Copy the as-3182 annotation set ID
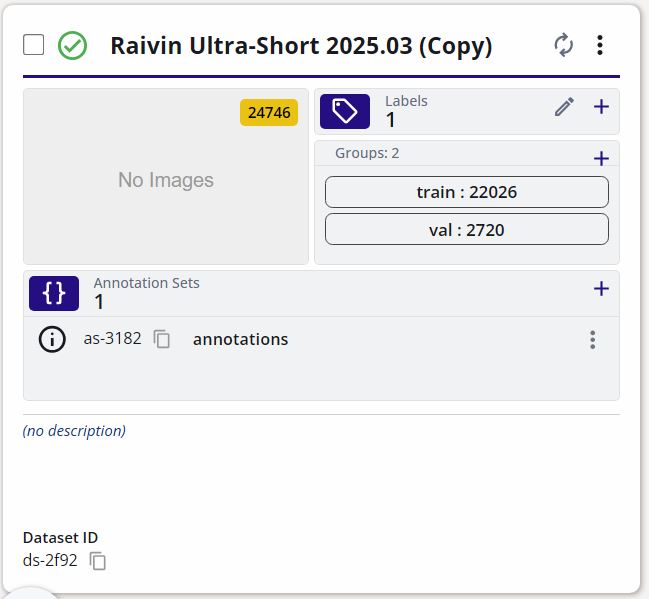Screen dimensions: 649x599 pos(162,340)
